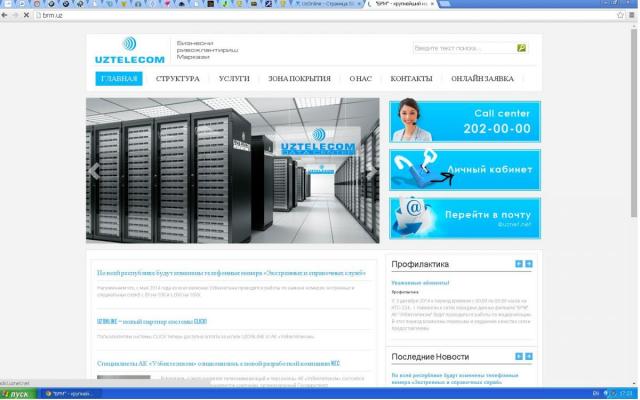The width and height of the screenshot is (640, 400).
Task: Open the Личный кабинет banner
Action: click(x=464, y=170)
